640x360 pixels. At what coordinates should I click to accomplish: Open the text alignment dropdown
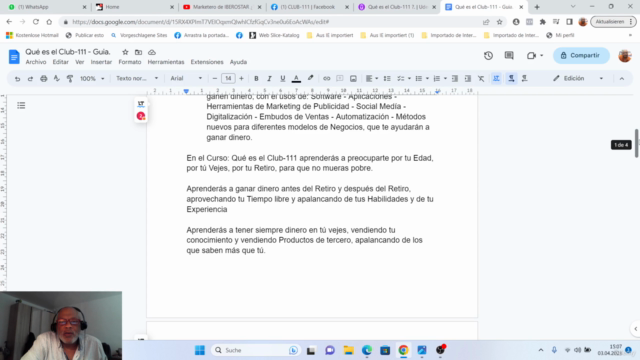[372, 78]
